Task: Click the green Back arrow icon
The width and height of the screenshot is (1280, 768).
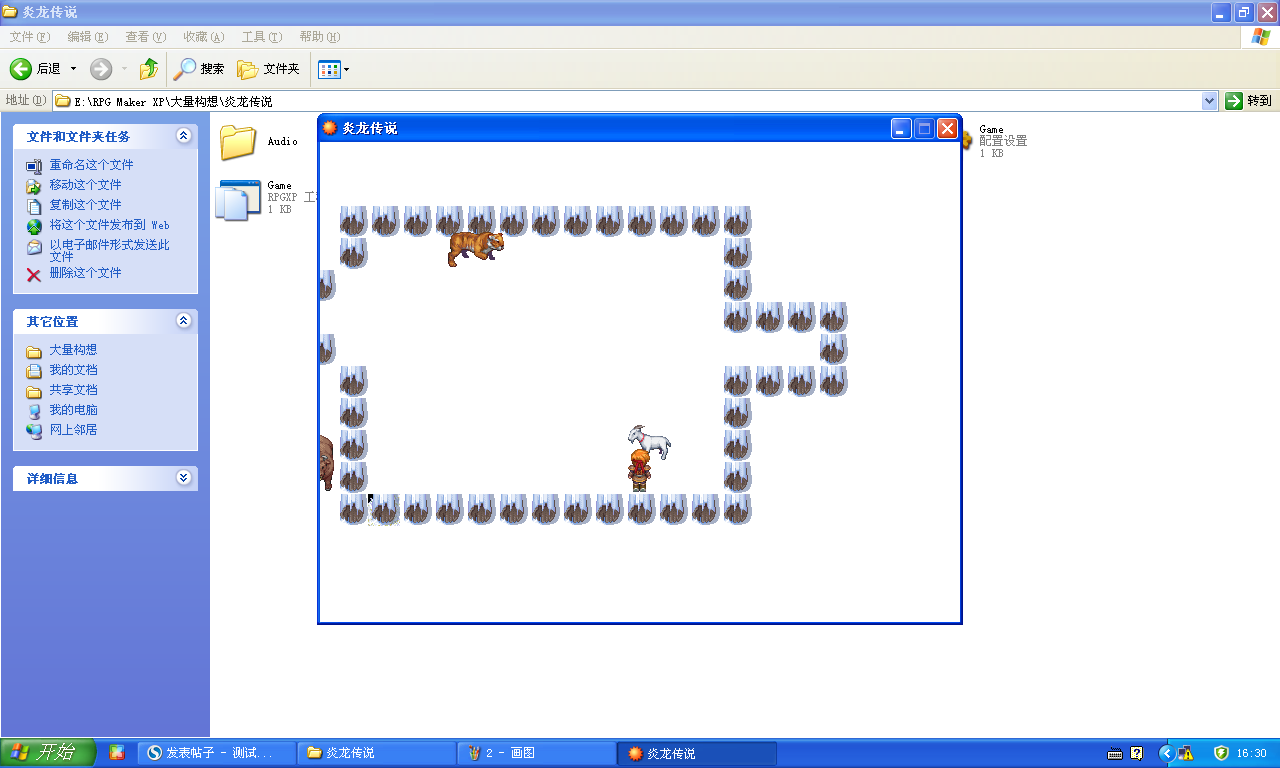Action: 21,69
